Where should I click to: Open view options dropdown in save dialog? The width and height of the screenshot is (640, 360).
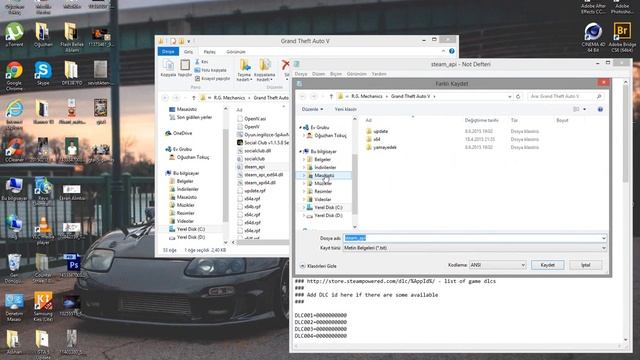(x=584, y=109)
